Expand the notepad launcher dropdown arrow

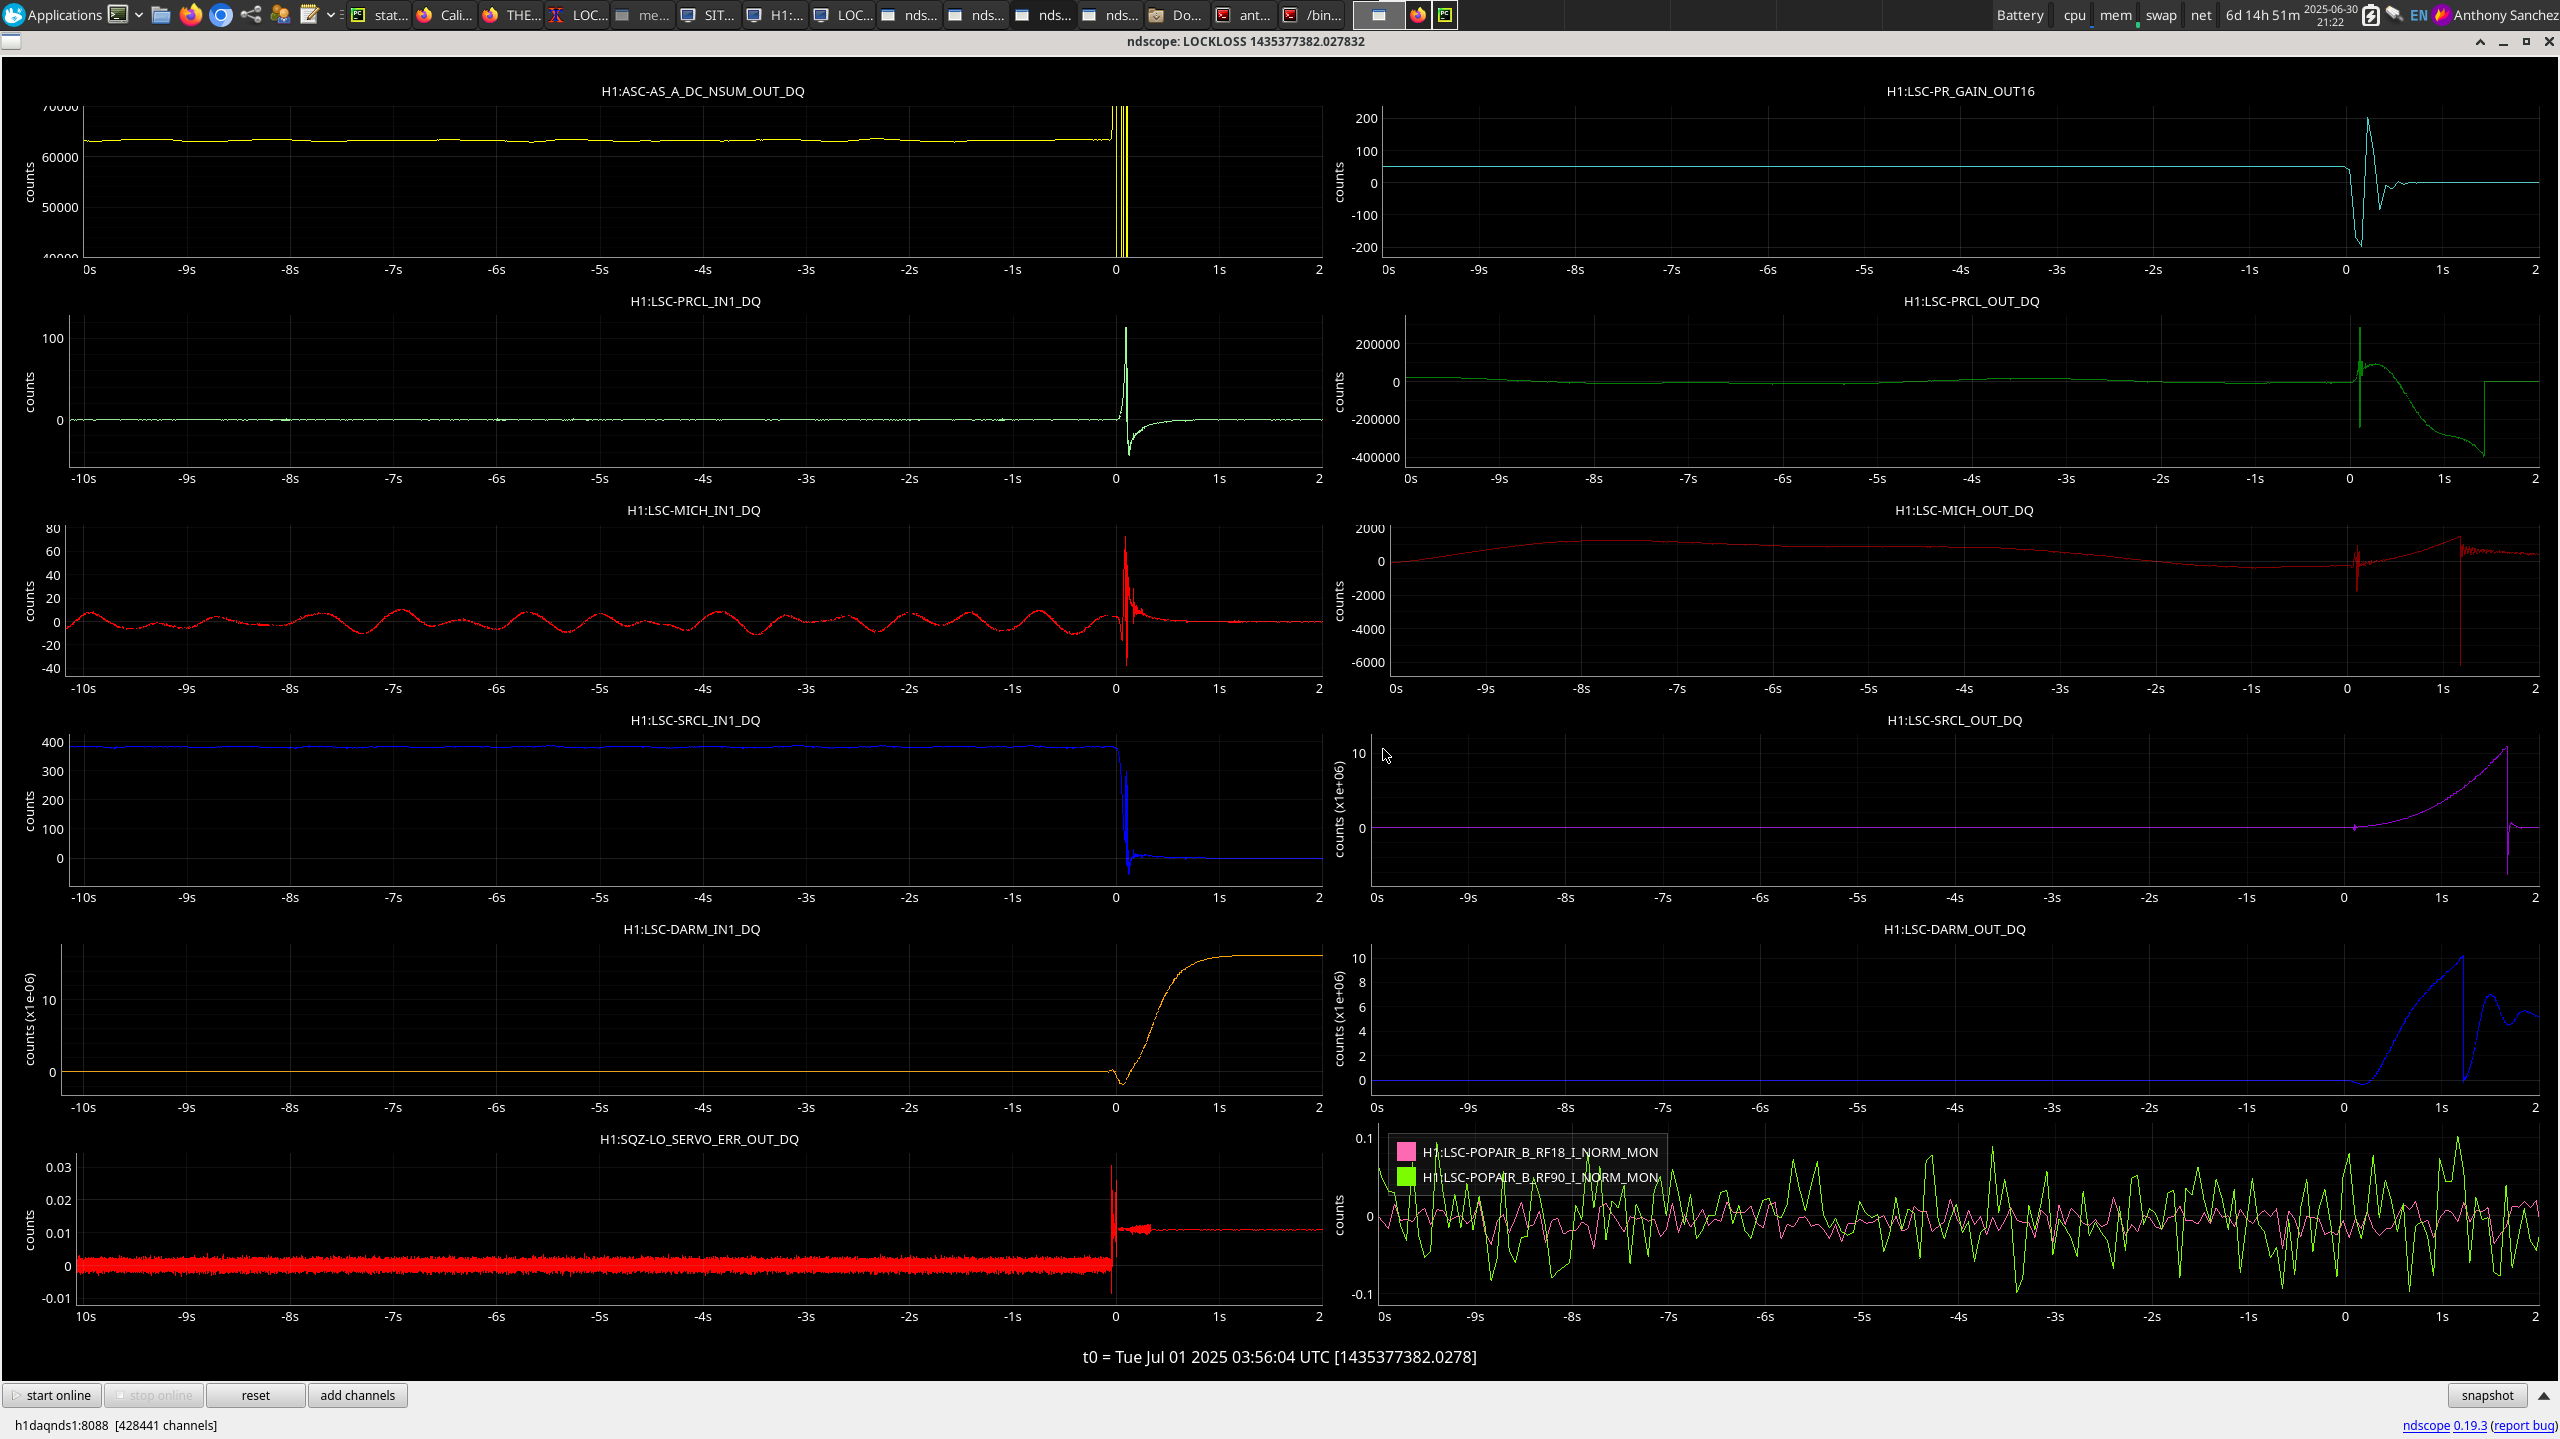click(x=331, y=15)
